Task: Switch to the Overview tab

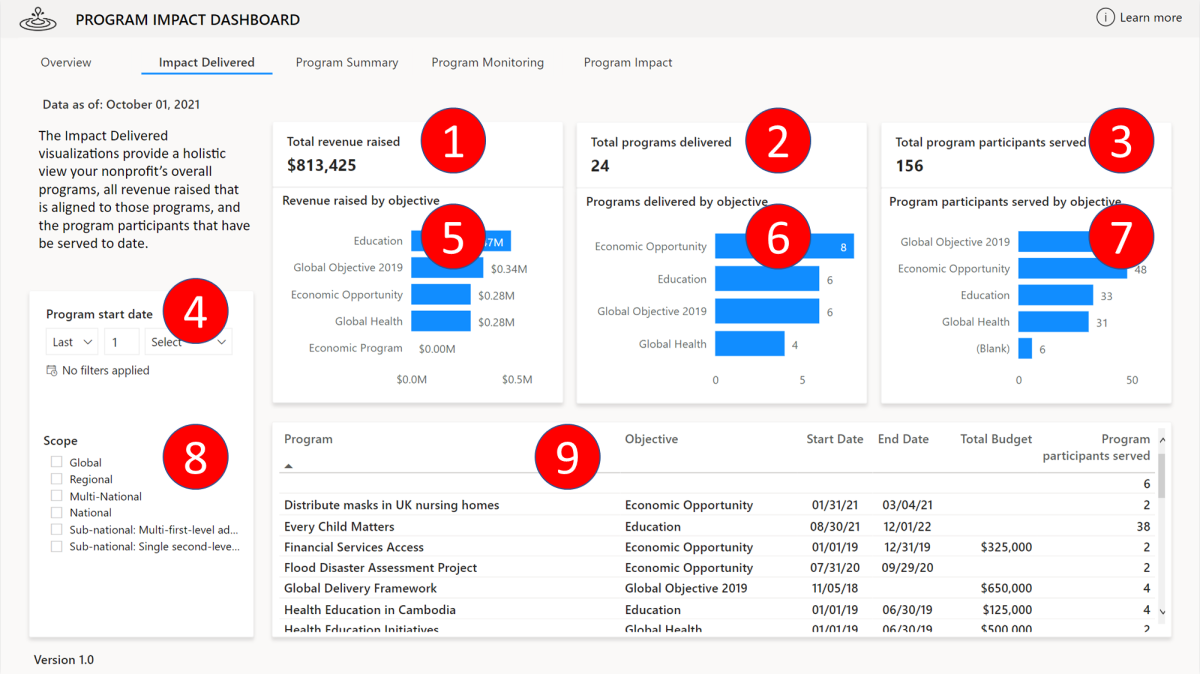Action: (x=66, y=62)
